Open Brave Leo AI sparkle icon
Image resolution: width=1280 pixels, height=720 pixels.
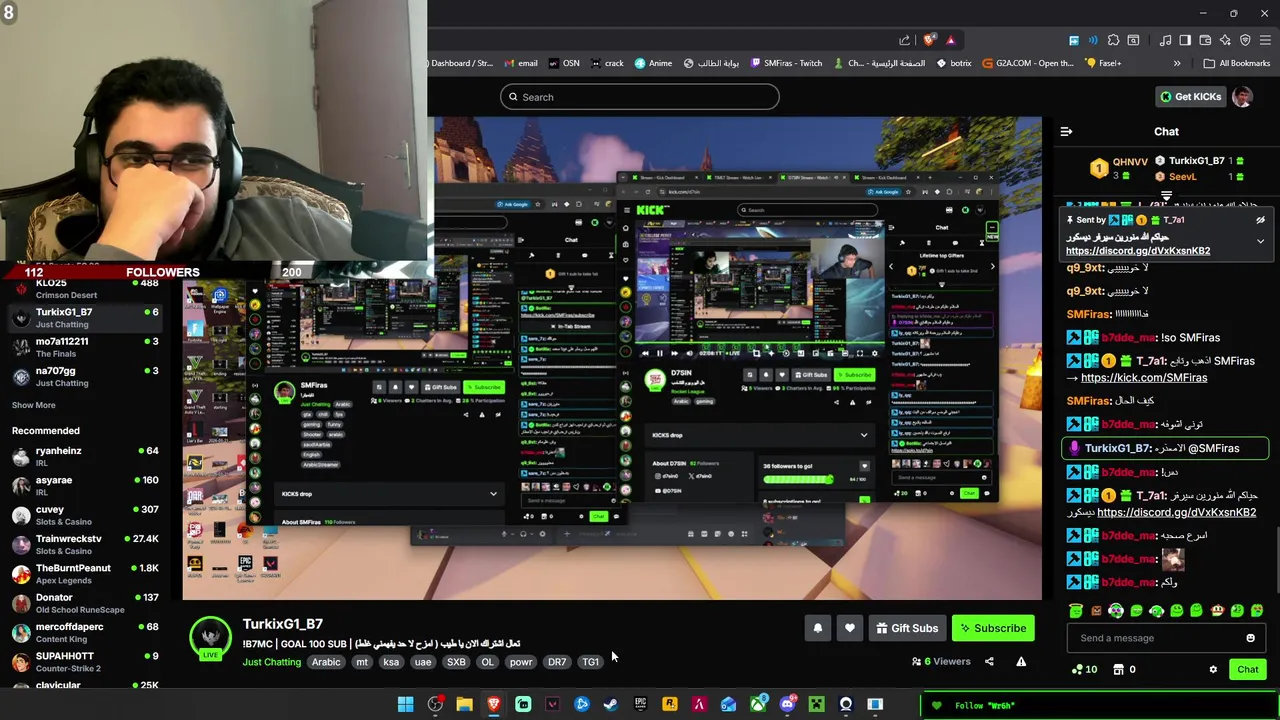coord(1226,40)
